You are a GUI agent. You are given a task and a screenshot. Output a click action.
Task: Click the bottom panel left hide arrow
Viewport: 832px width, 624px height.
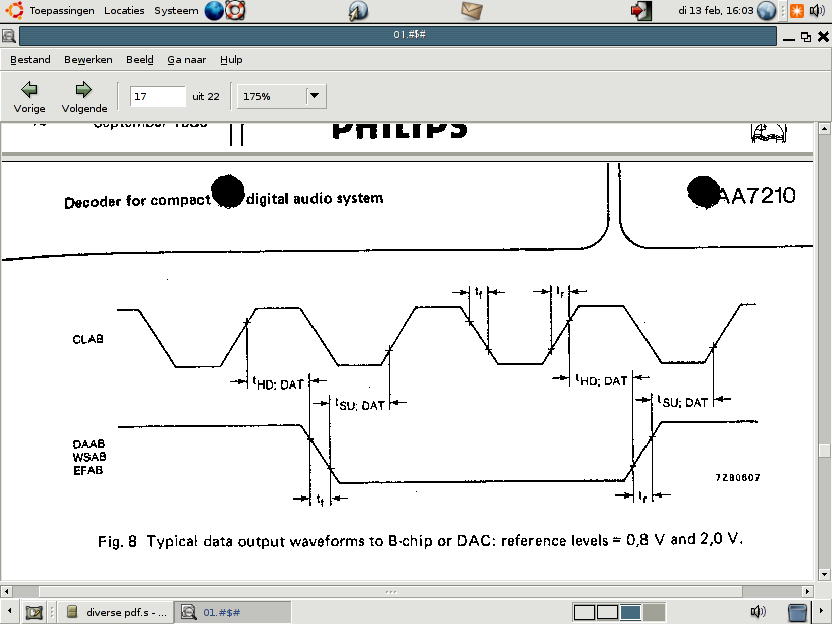coord(9,612)
